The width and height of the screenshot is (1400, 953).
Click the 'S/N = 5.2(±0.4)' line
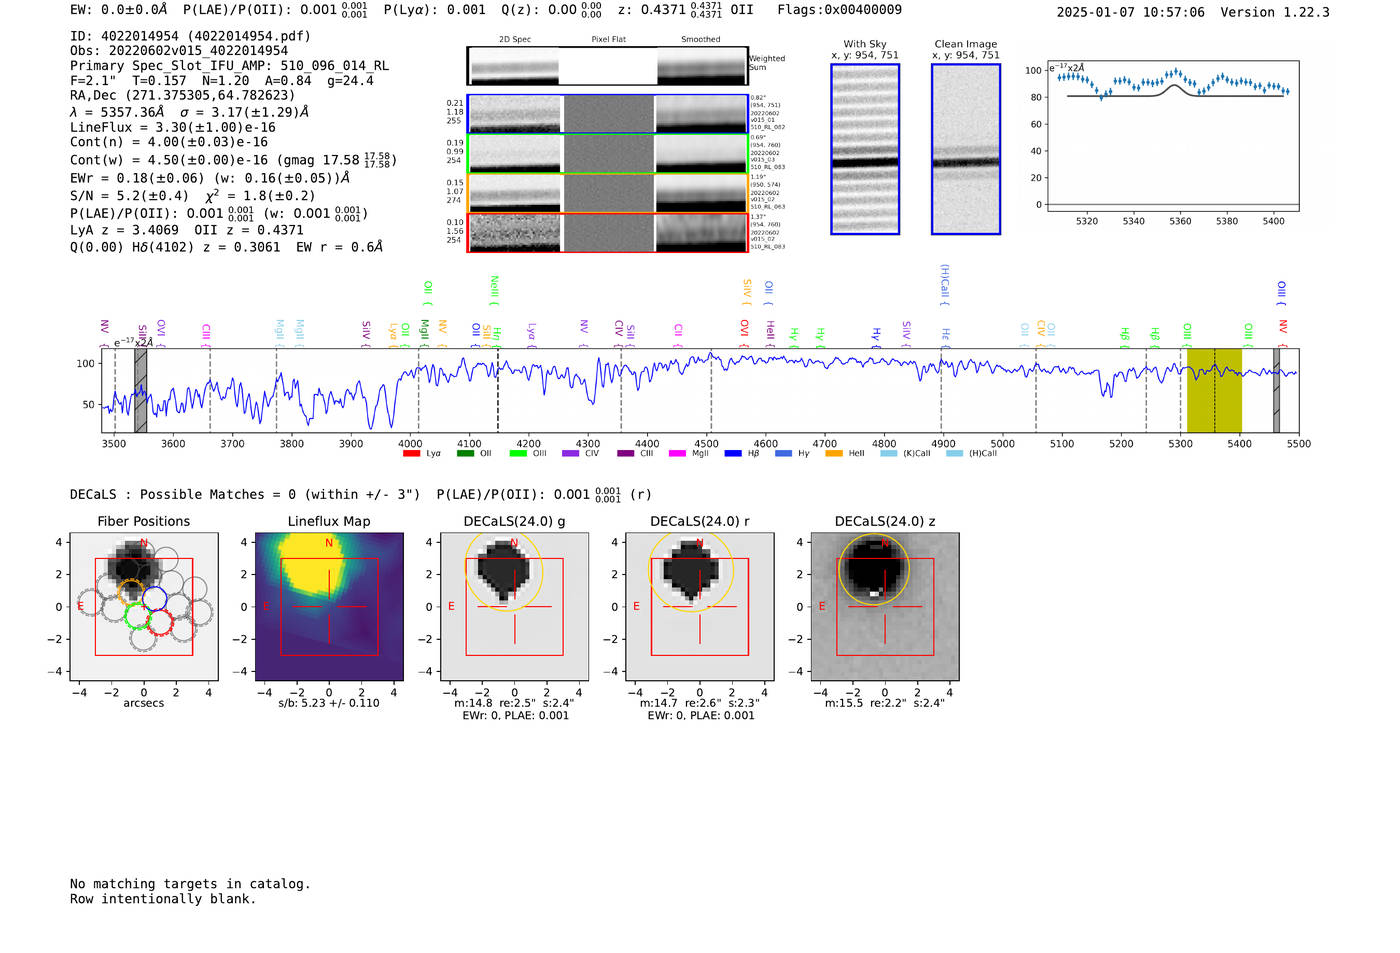(x=193, y=196)
